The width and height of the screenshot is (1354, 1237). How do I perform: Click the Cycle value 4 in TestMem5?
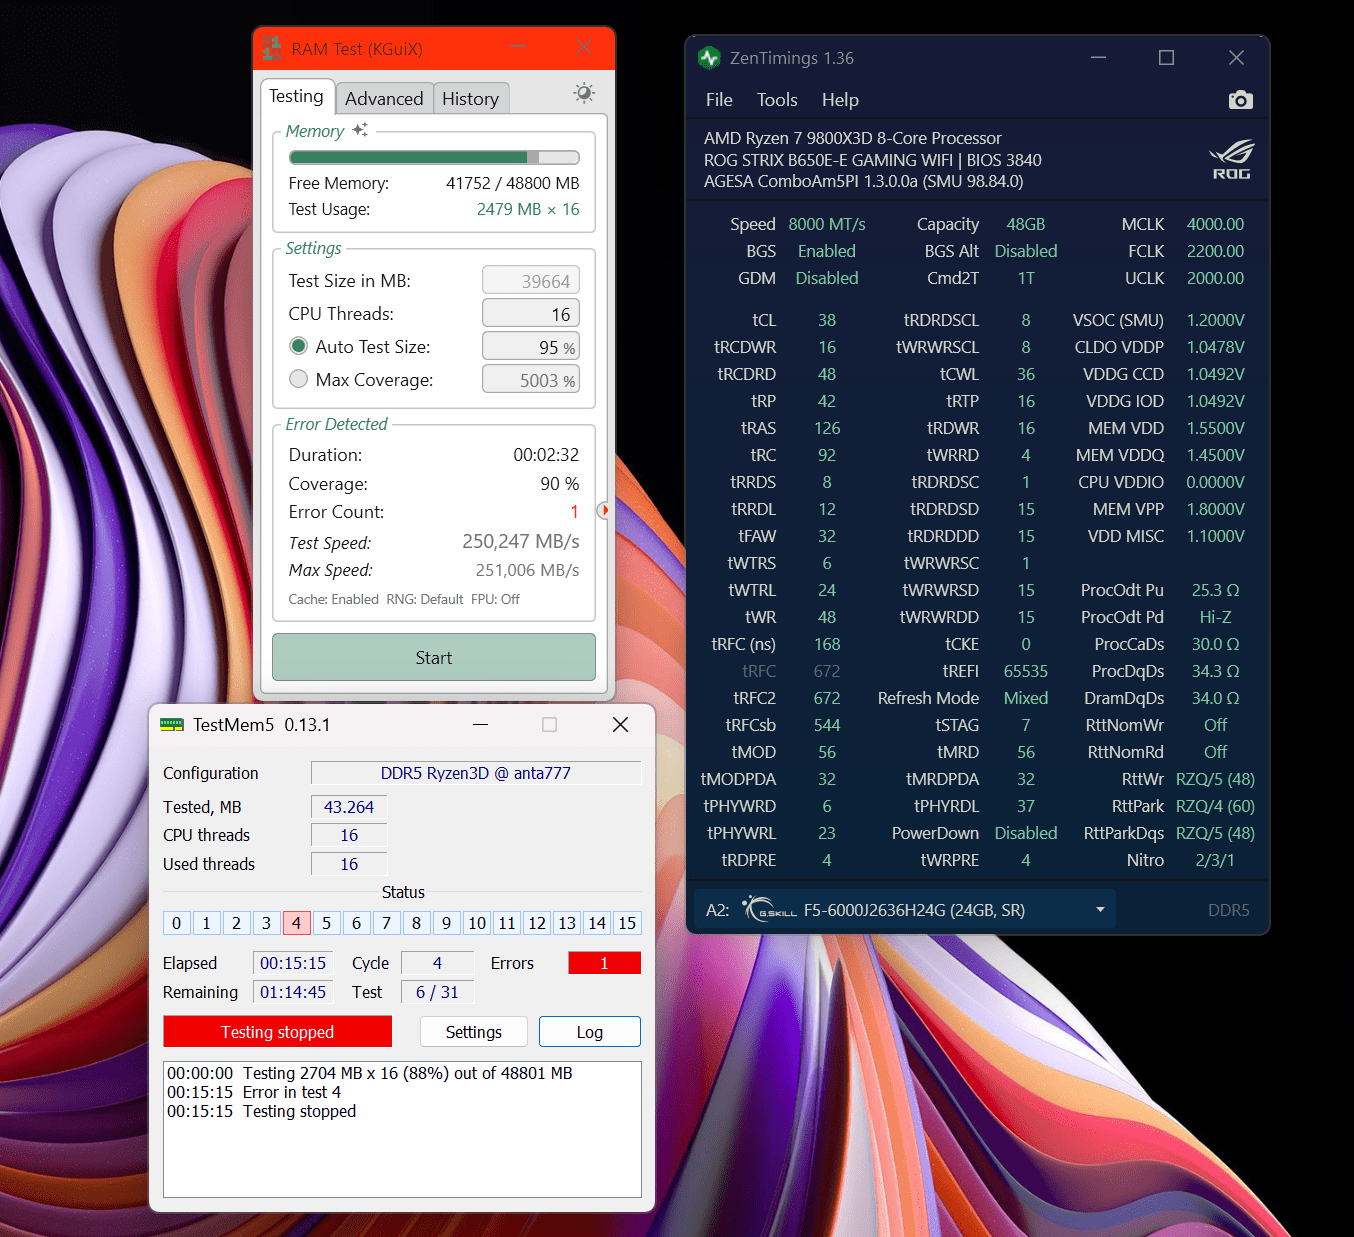(x=437, y=963)
